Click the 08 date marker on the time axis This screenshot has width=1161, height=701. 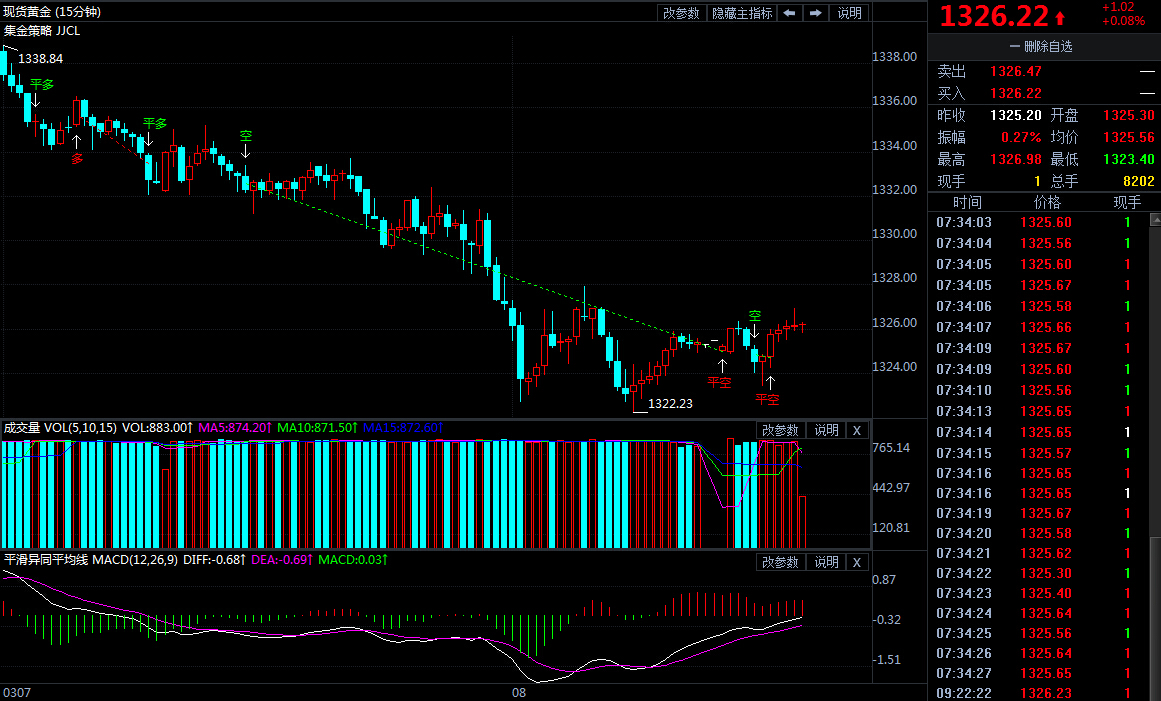[519, 693]
